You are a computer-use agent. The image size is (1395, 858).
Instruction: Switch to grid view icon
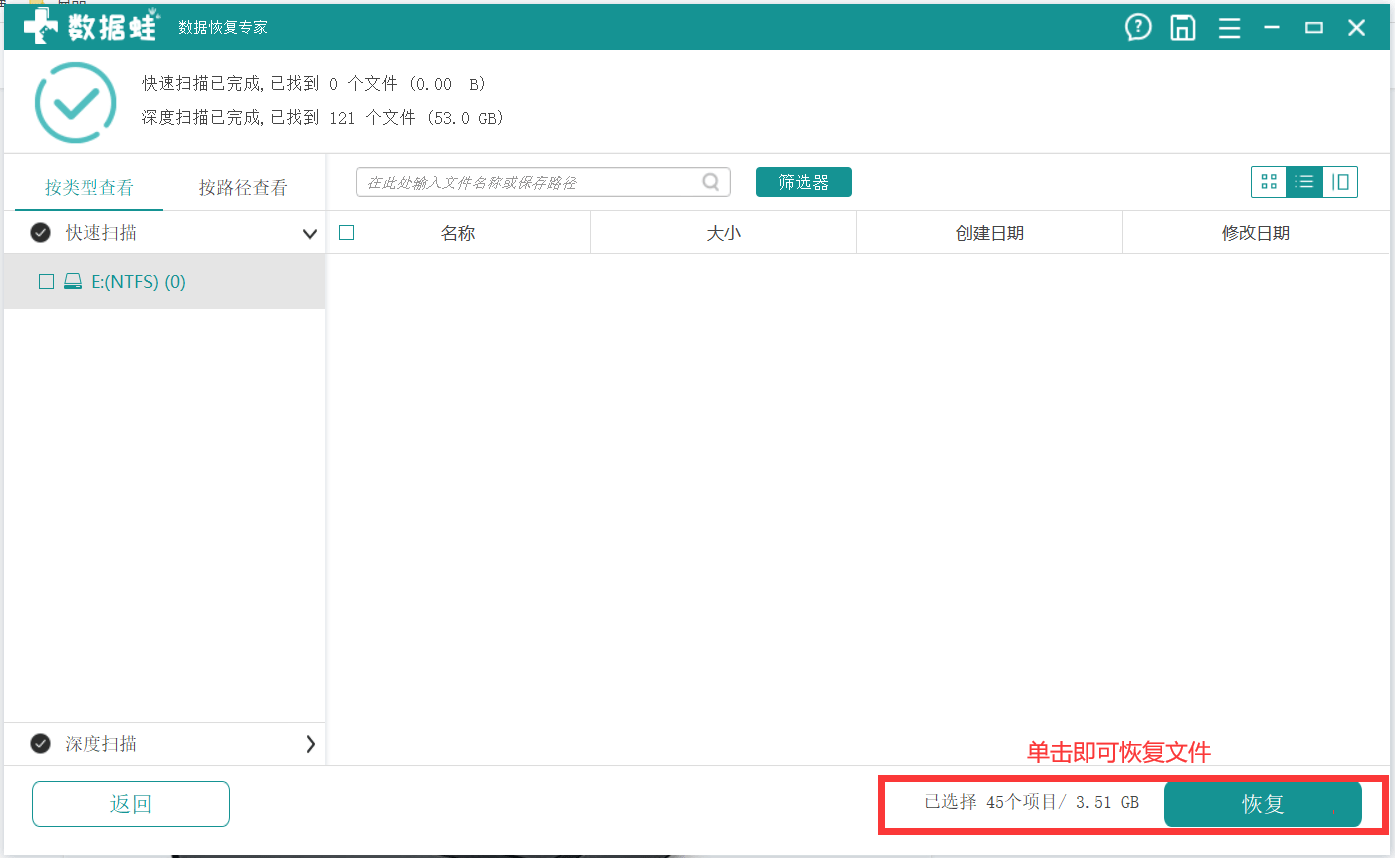coord(1270,182)
